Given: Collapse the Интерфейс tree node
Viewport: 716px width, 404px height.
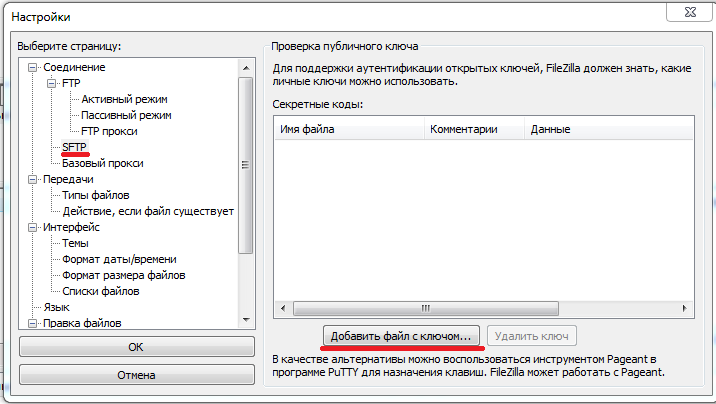Looking at the screenshot, I should [x=32, y=227].
